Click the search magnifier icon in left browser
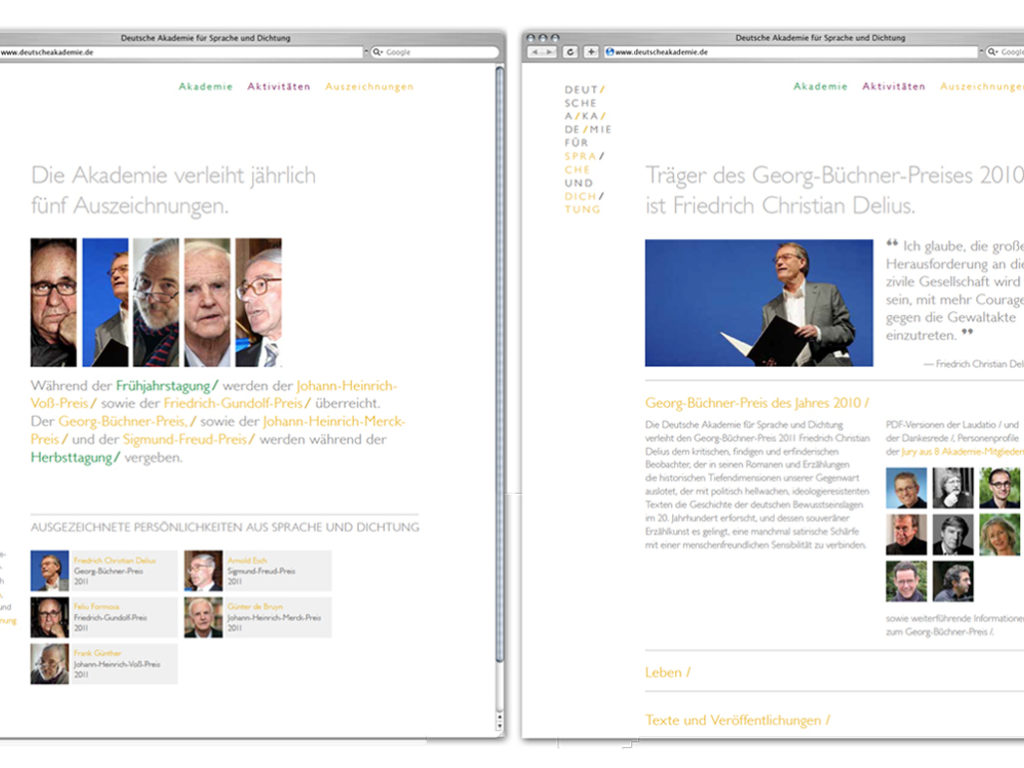The height and width of the screenshot is (768, 1024). click(378, 52)
